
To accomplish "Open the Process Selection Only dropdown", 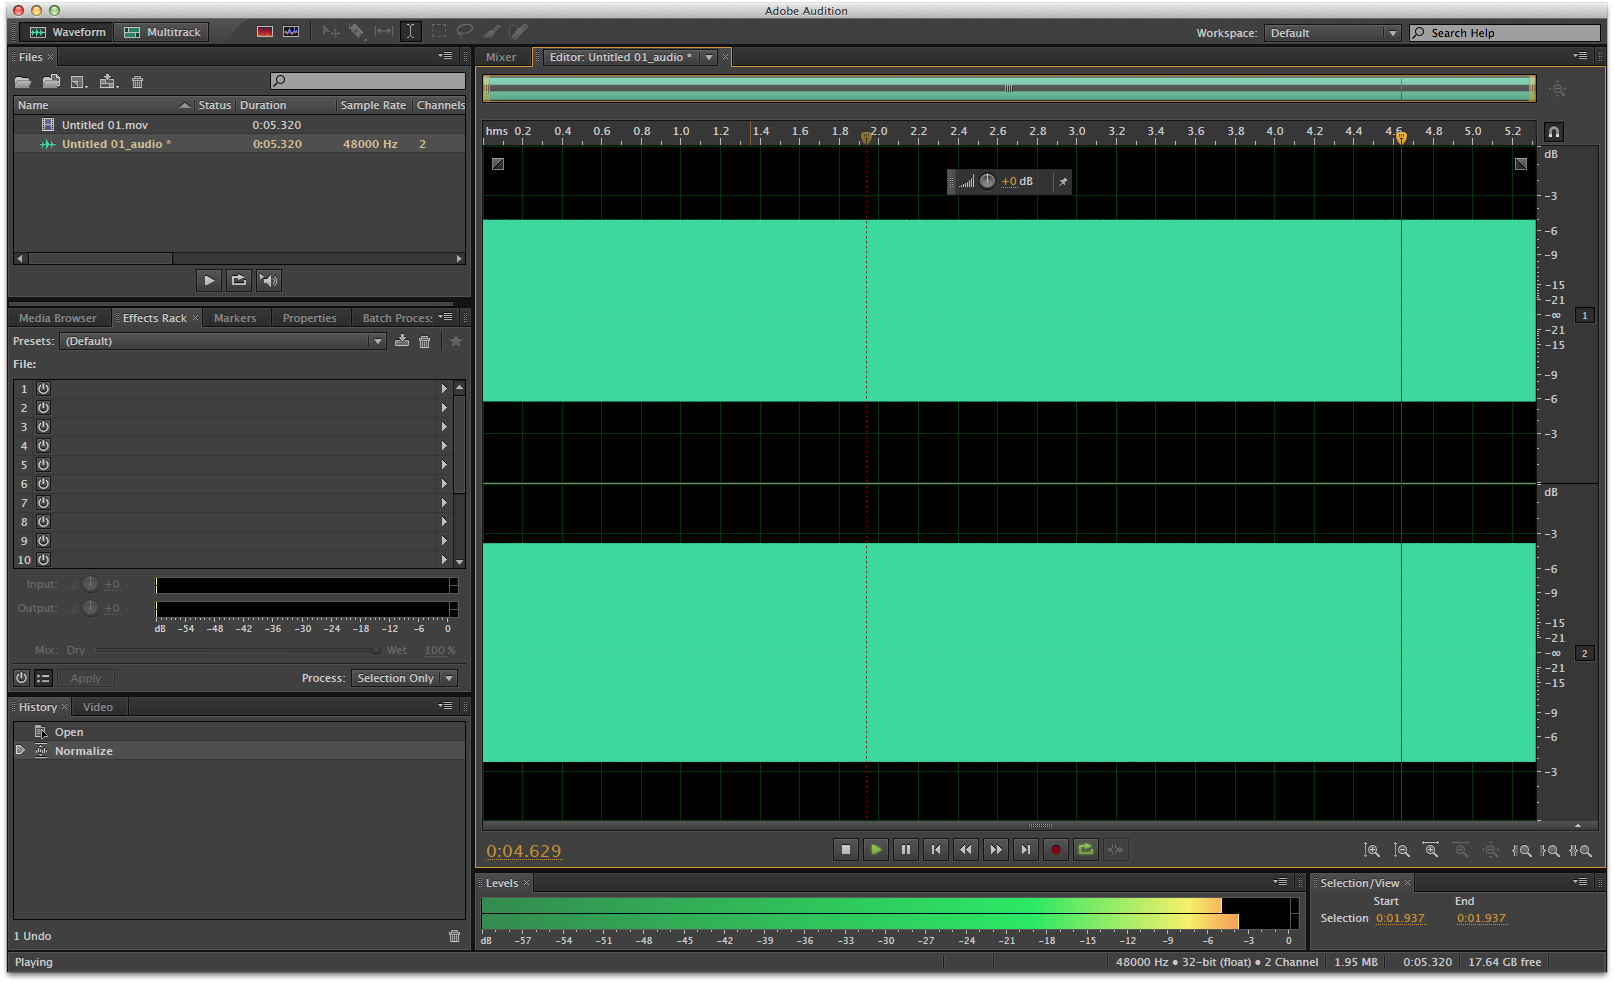I will point(404,678).
